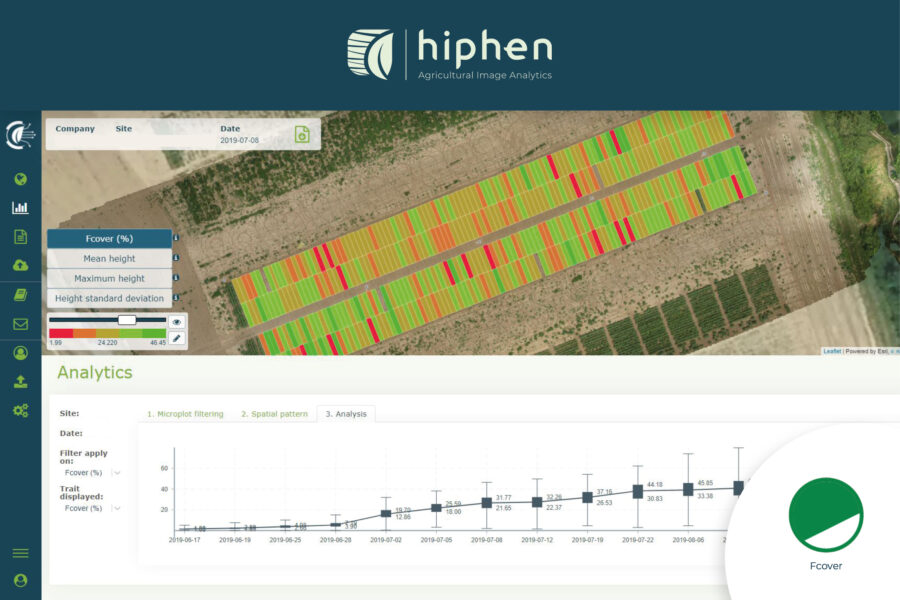This screenshot has height=600, width=900.
Task: Open the map globe view in the sidebar
Action: pos(22,176)
